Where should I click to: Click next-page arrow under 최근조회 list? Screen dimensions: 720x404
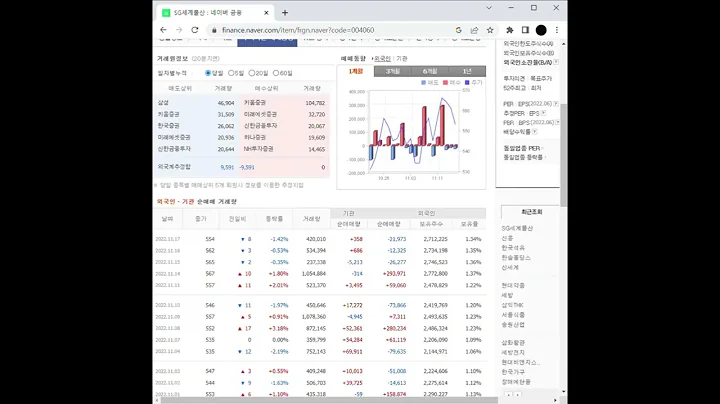518,395
